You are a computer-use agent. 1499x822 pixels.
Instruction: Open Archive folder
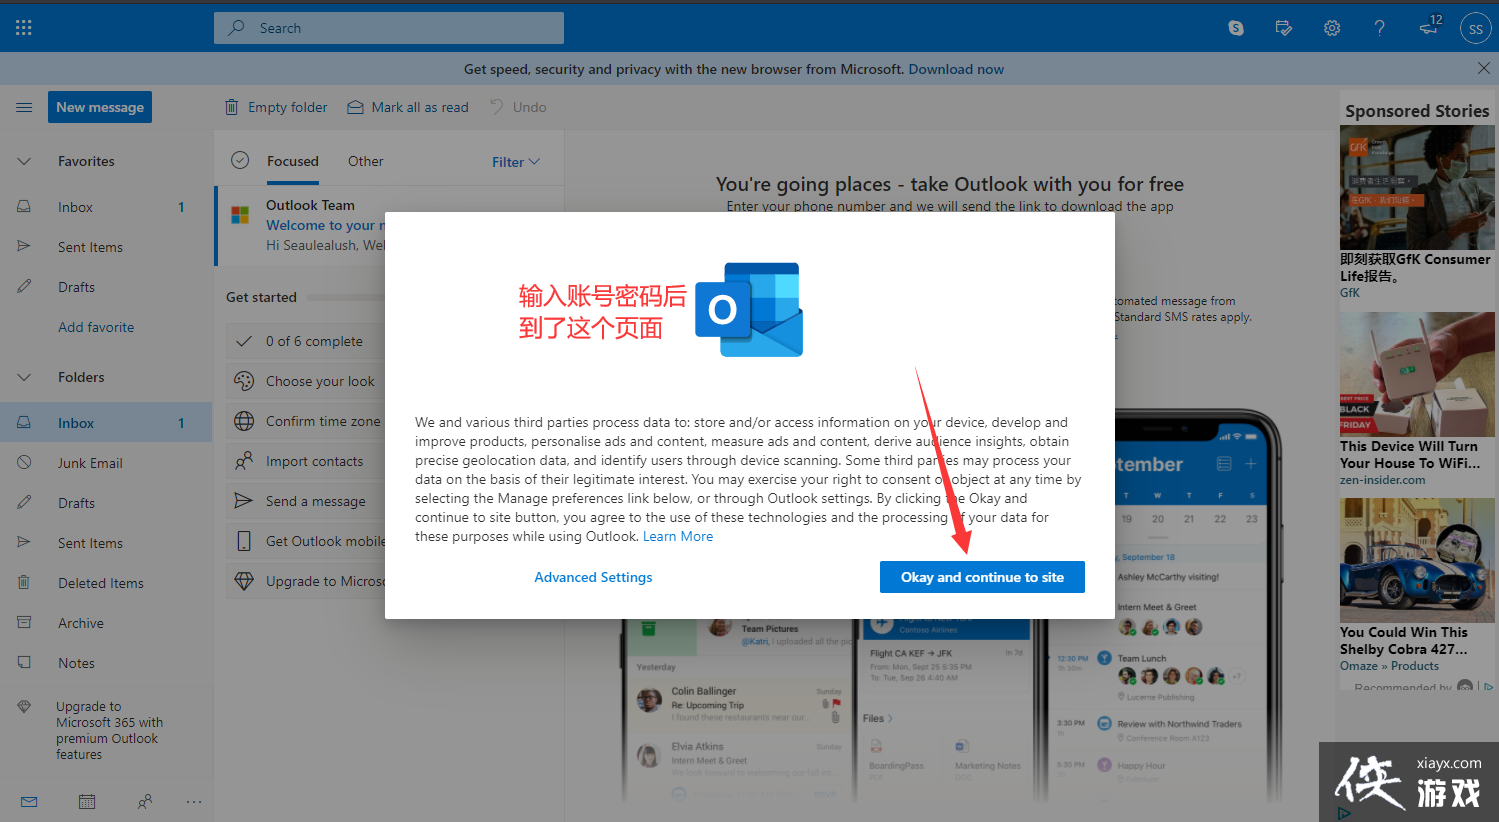[x=106, y=623]
